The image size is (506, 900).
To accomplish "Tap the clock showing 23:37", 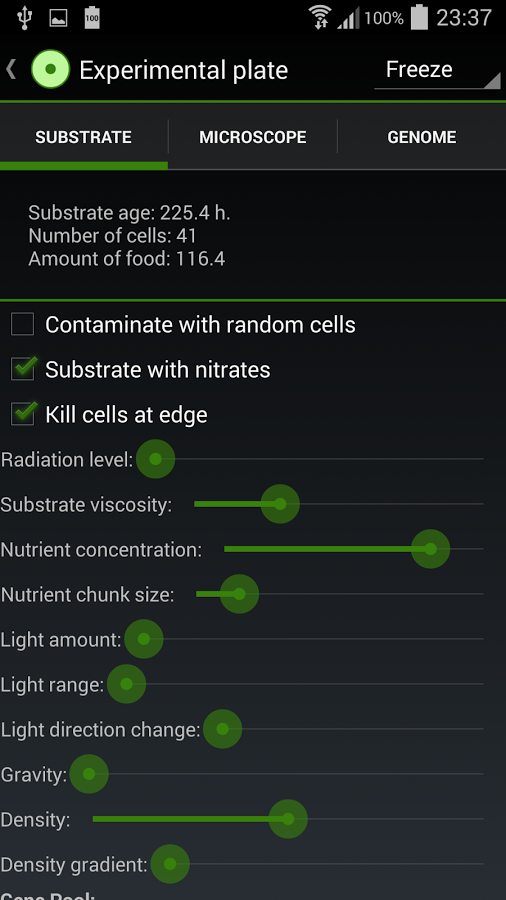I will tap(464, 18).
